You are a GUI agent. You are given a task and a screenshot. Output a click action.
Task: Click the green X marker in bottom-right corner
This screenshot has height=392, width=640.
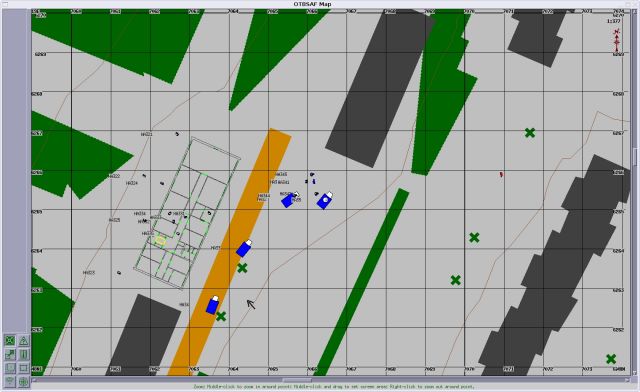[x=611, y=359]
